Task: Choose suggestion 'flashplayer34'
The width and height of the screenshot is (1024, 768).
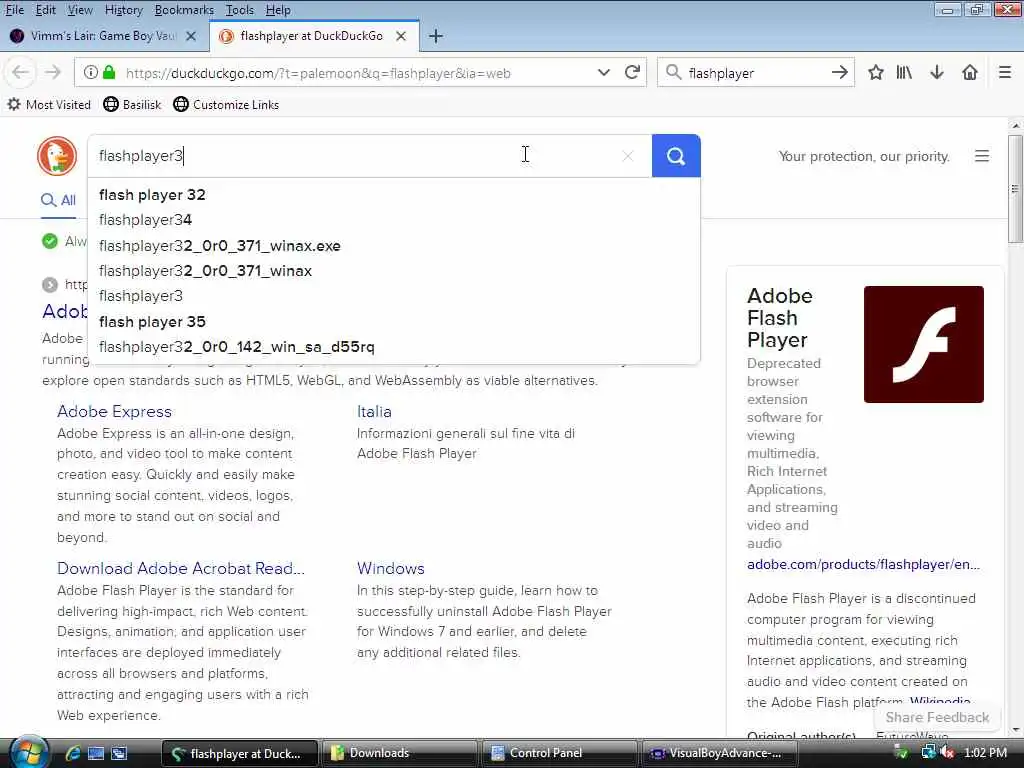Action: coord(394,220)
